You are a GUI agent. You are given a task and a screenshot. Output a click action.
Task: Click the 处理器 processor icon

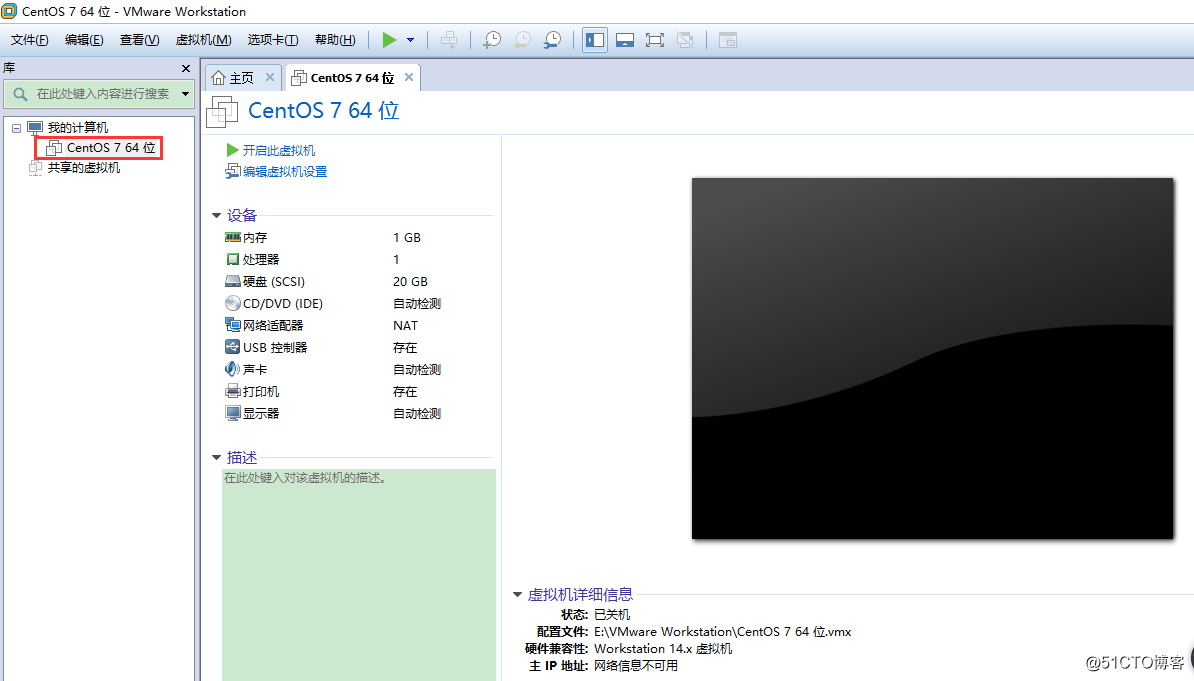(x=233, y=260)
